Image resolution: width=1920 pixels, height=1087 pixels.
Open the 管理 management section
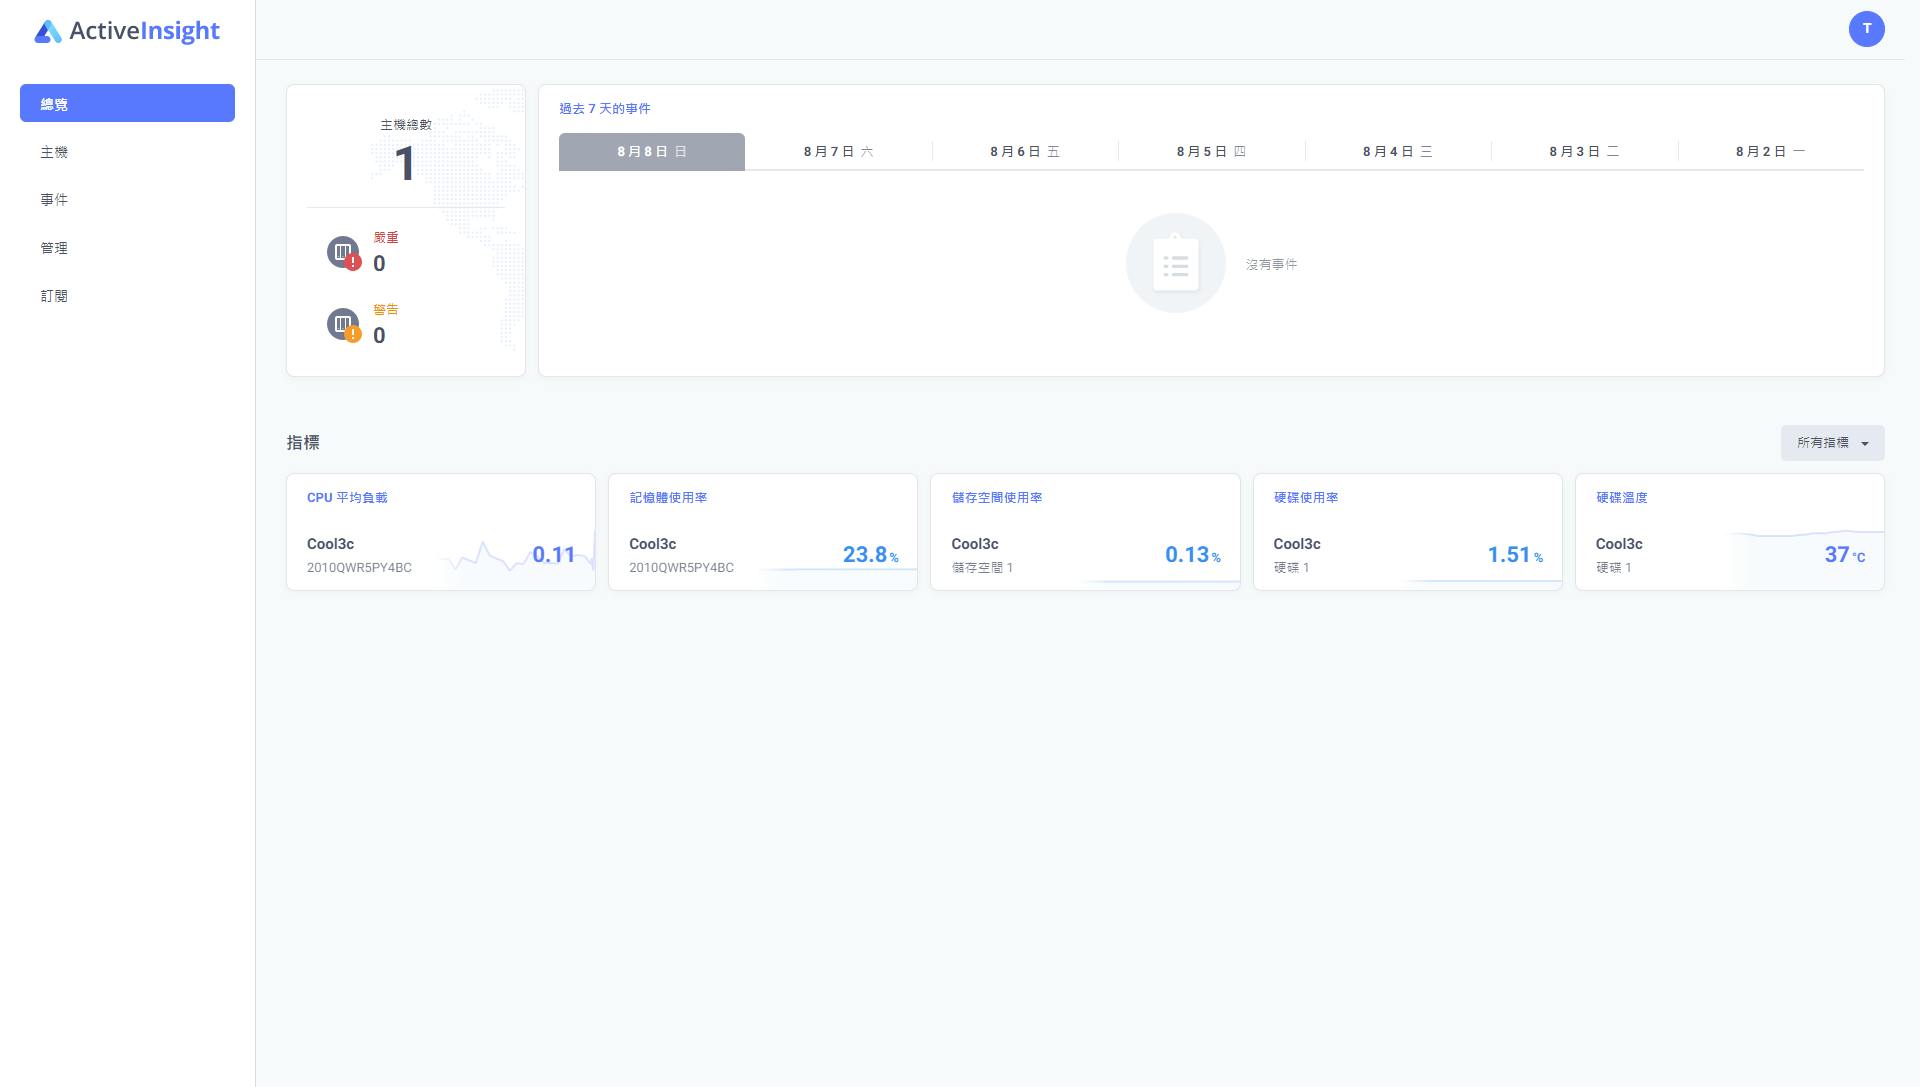[x=55, y=248]
